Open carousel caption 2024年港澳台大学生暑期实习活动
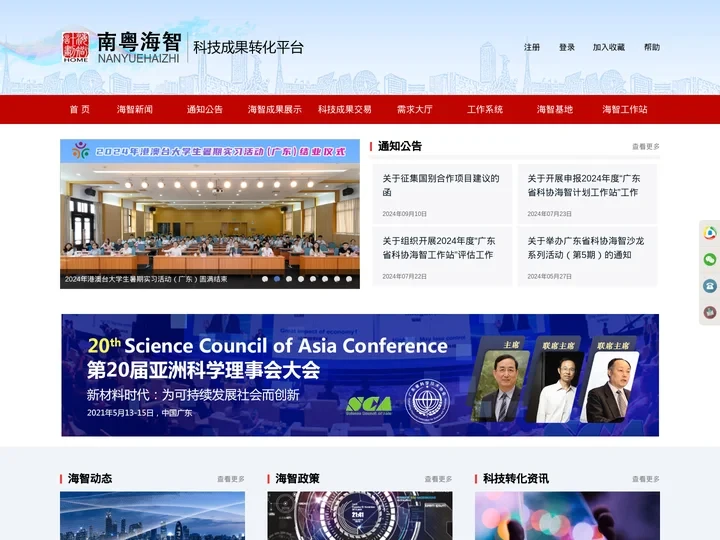This screenshot has width=720, height=540. point(146,279)
